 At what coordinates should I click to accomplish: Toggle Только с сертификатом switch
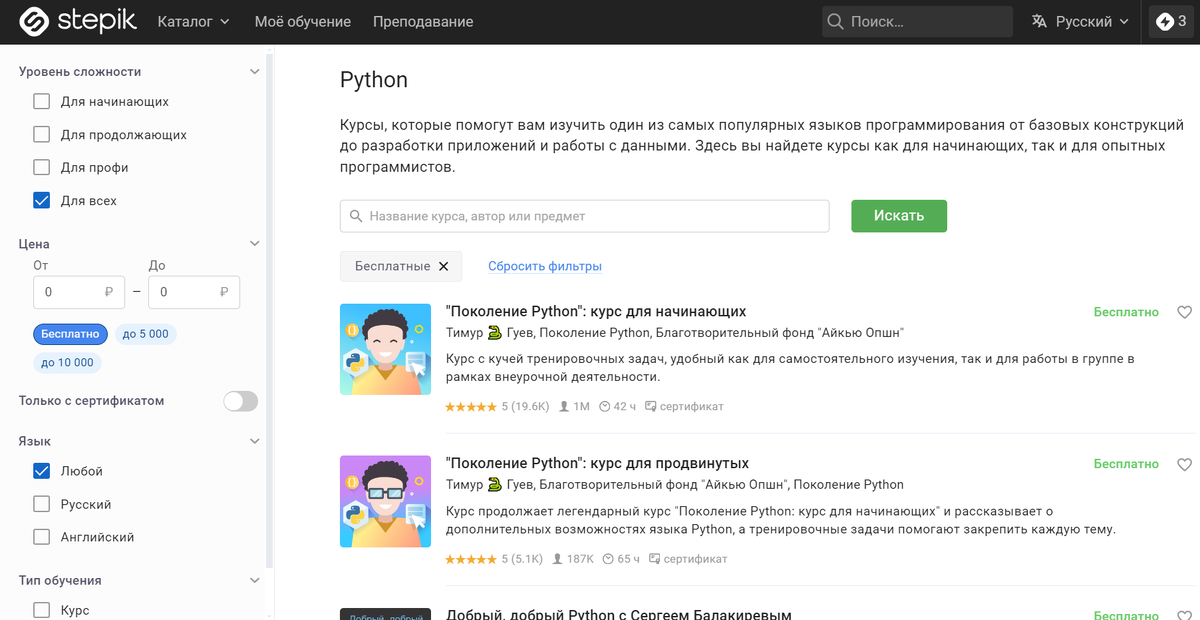240,401
